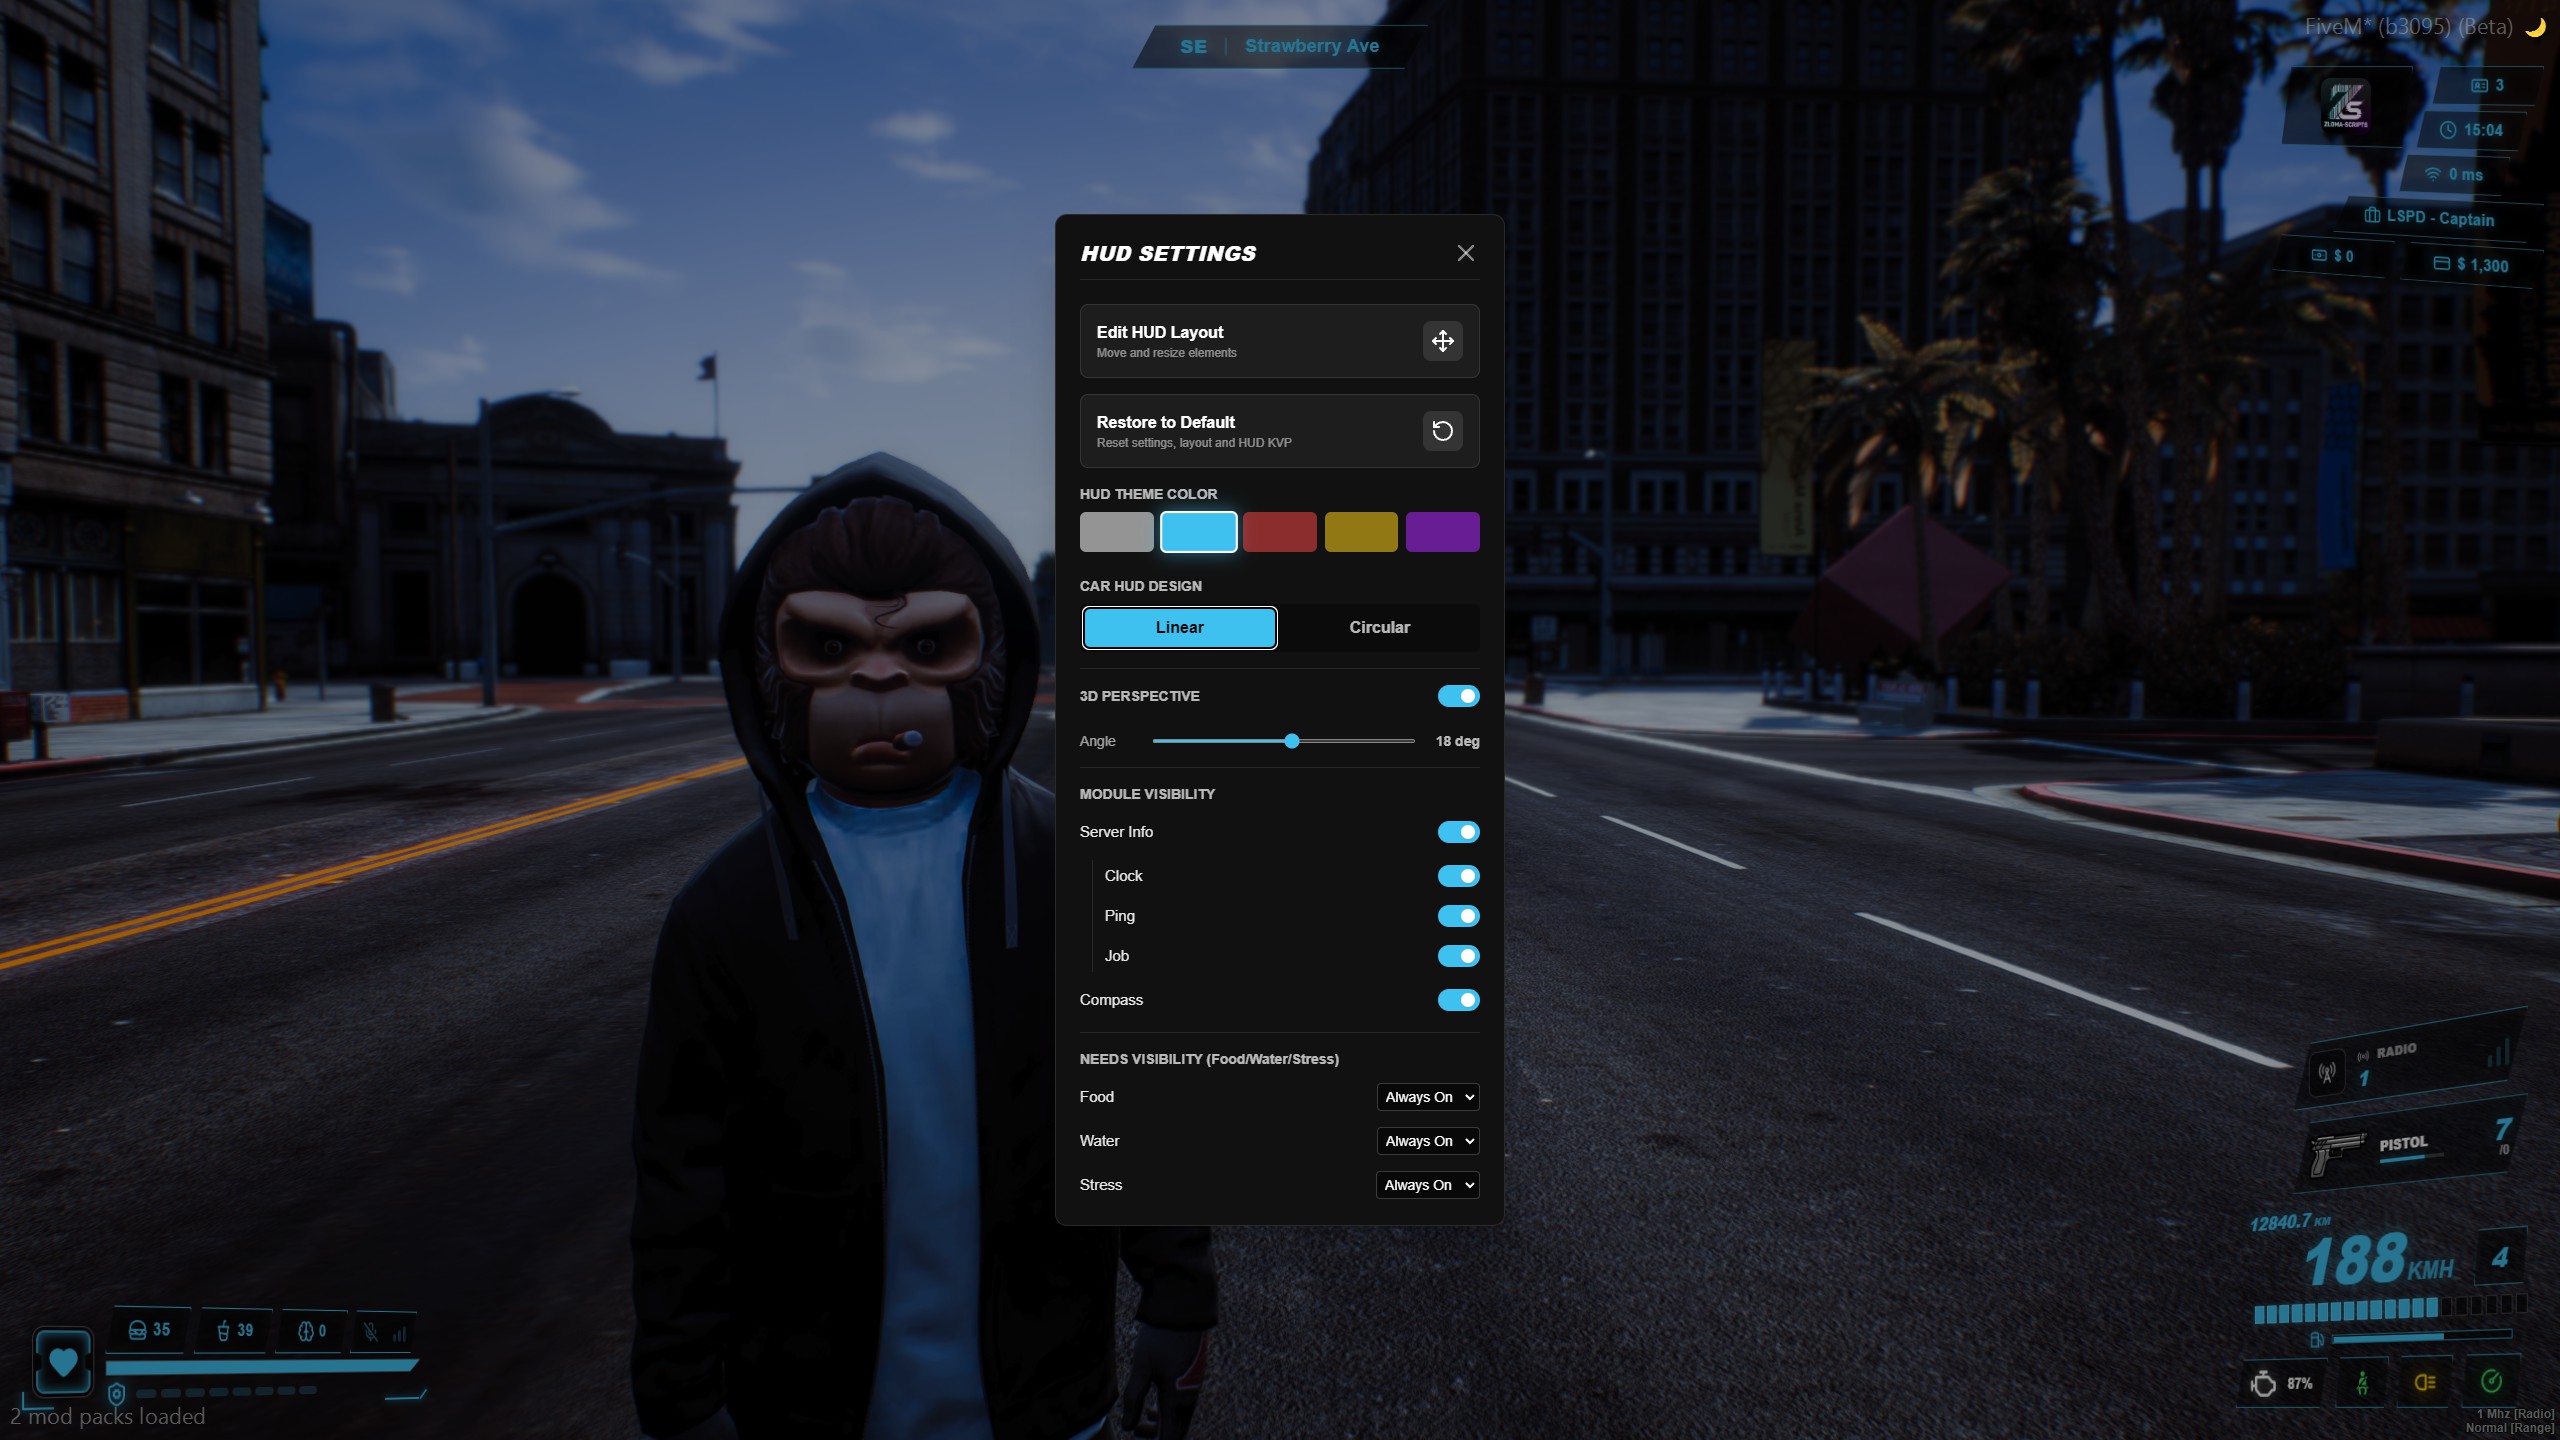Click the yellow moon icon

tap(2535, 27)
